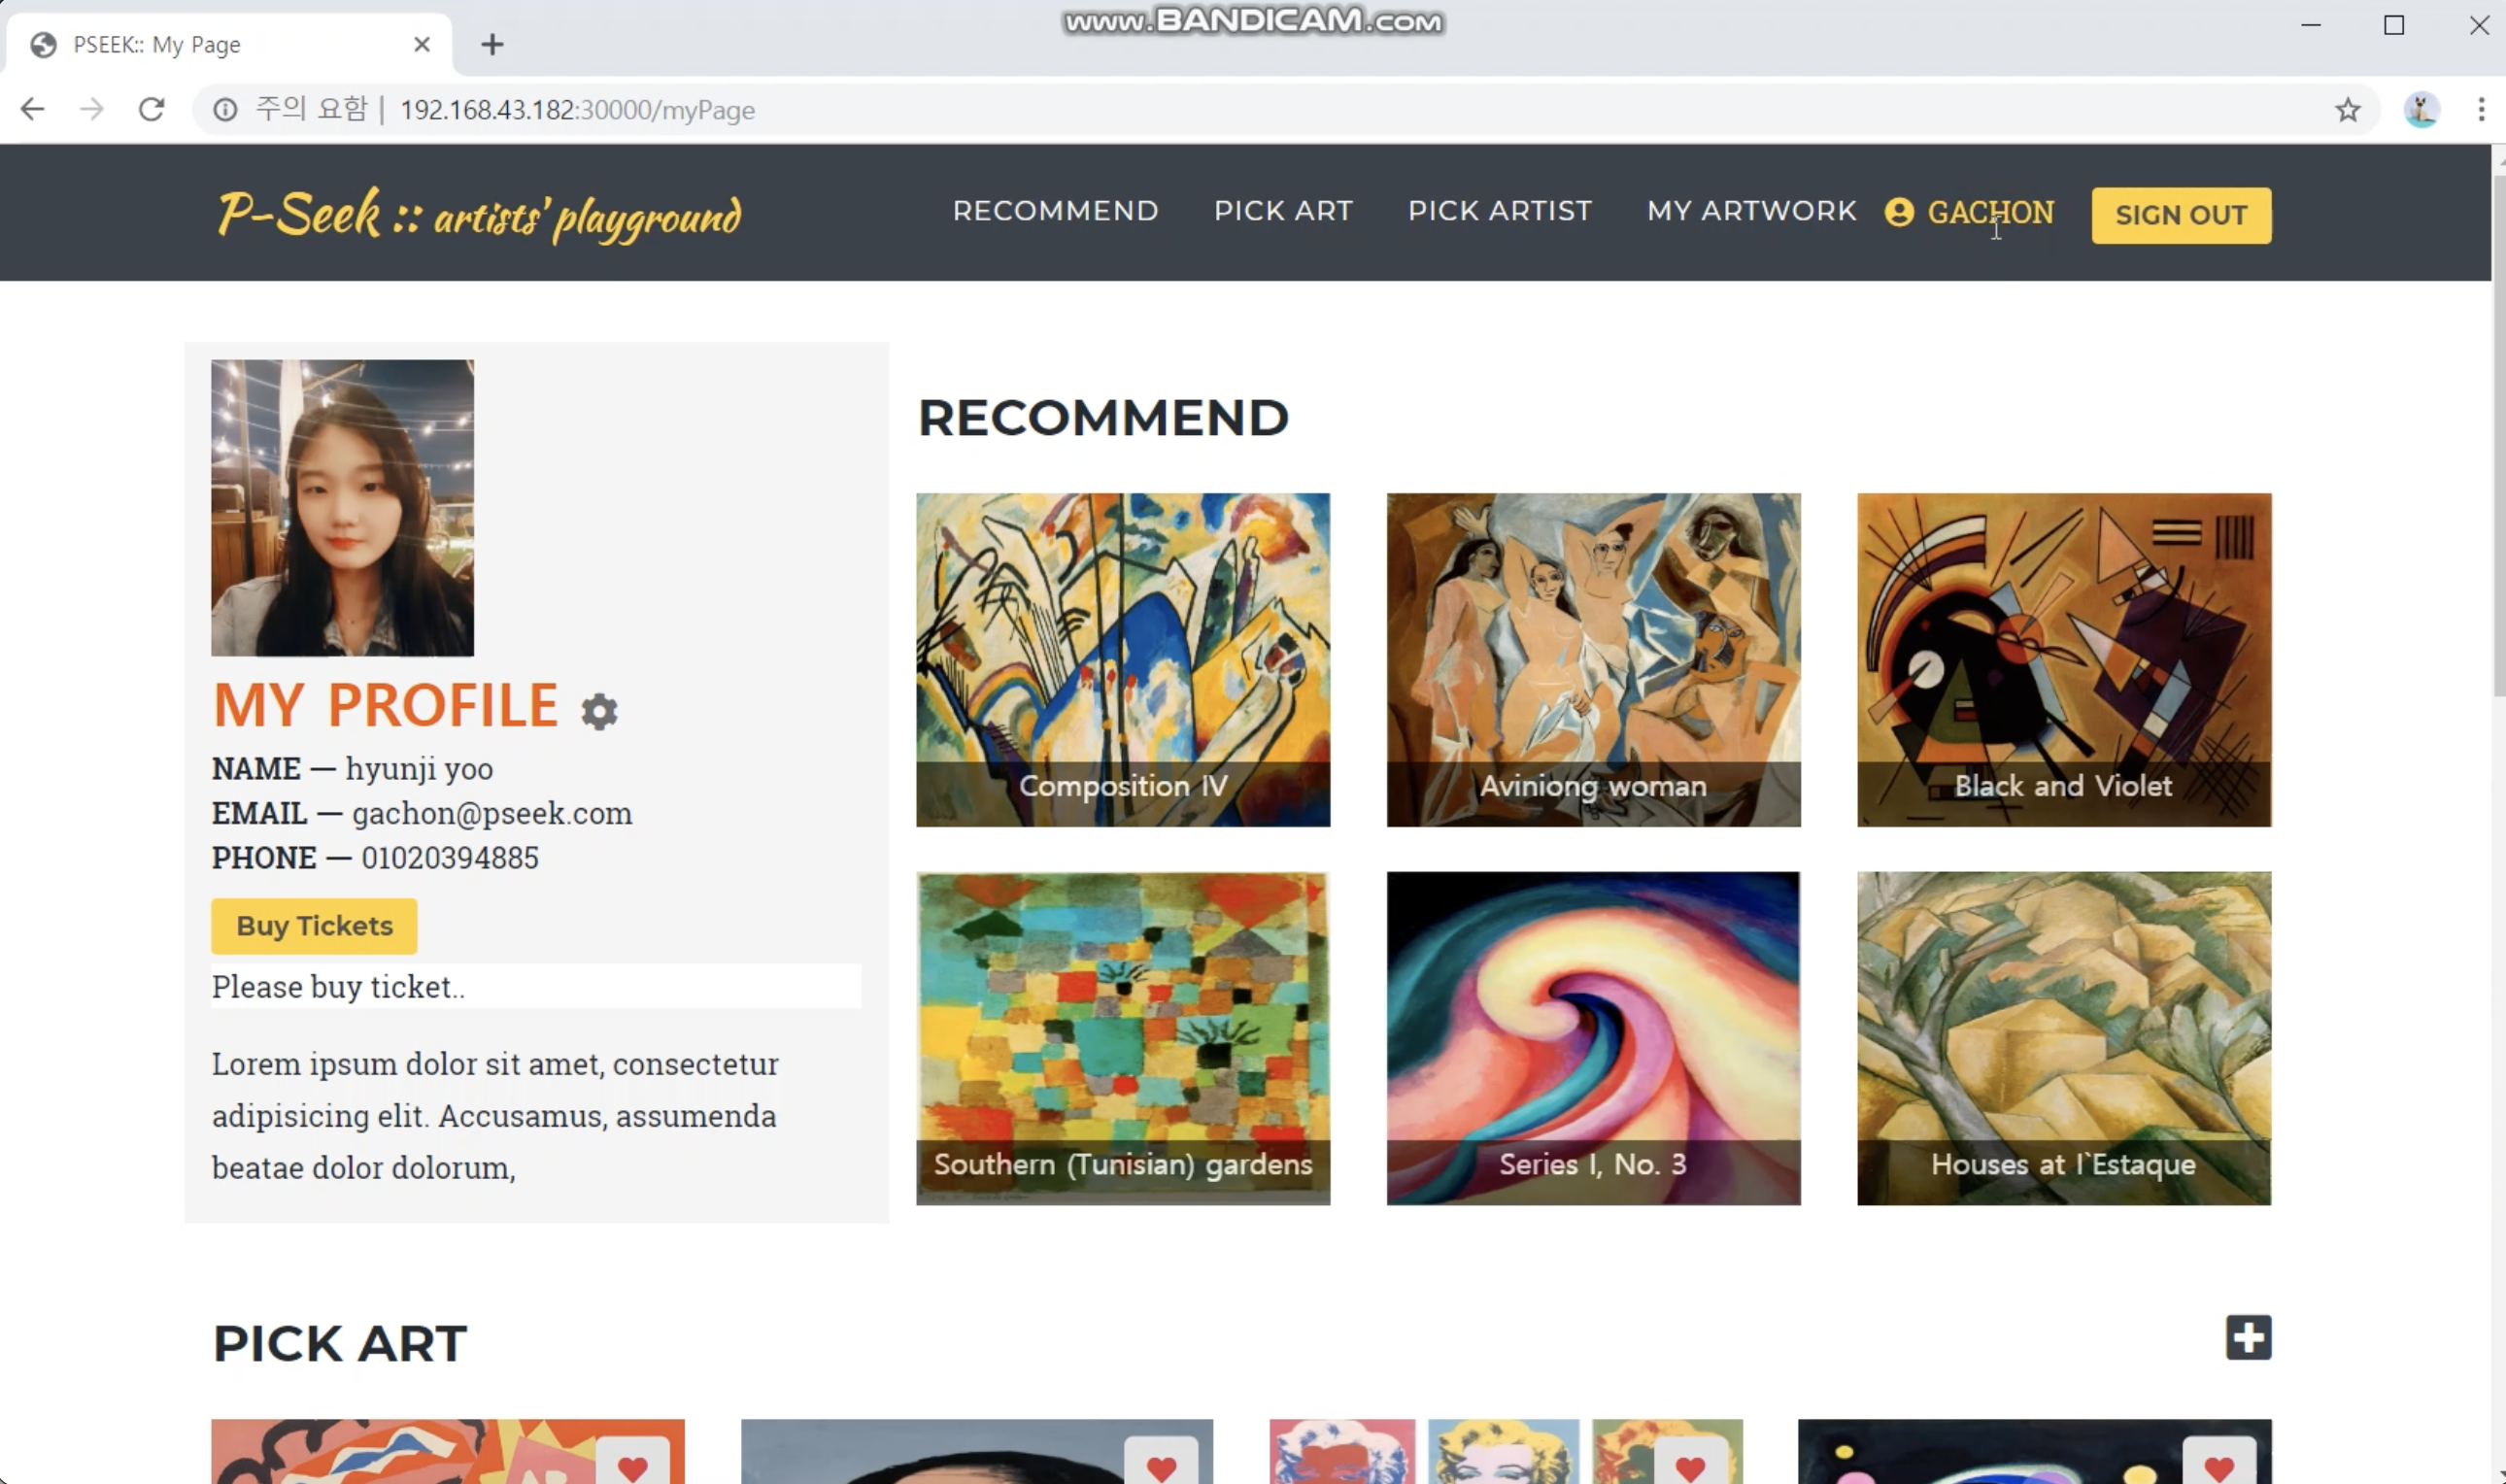2506x1484 pixels.
Task: Open a new browser tab
Action: pyautogui.click(x=492, y=45)
